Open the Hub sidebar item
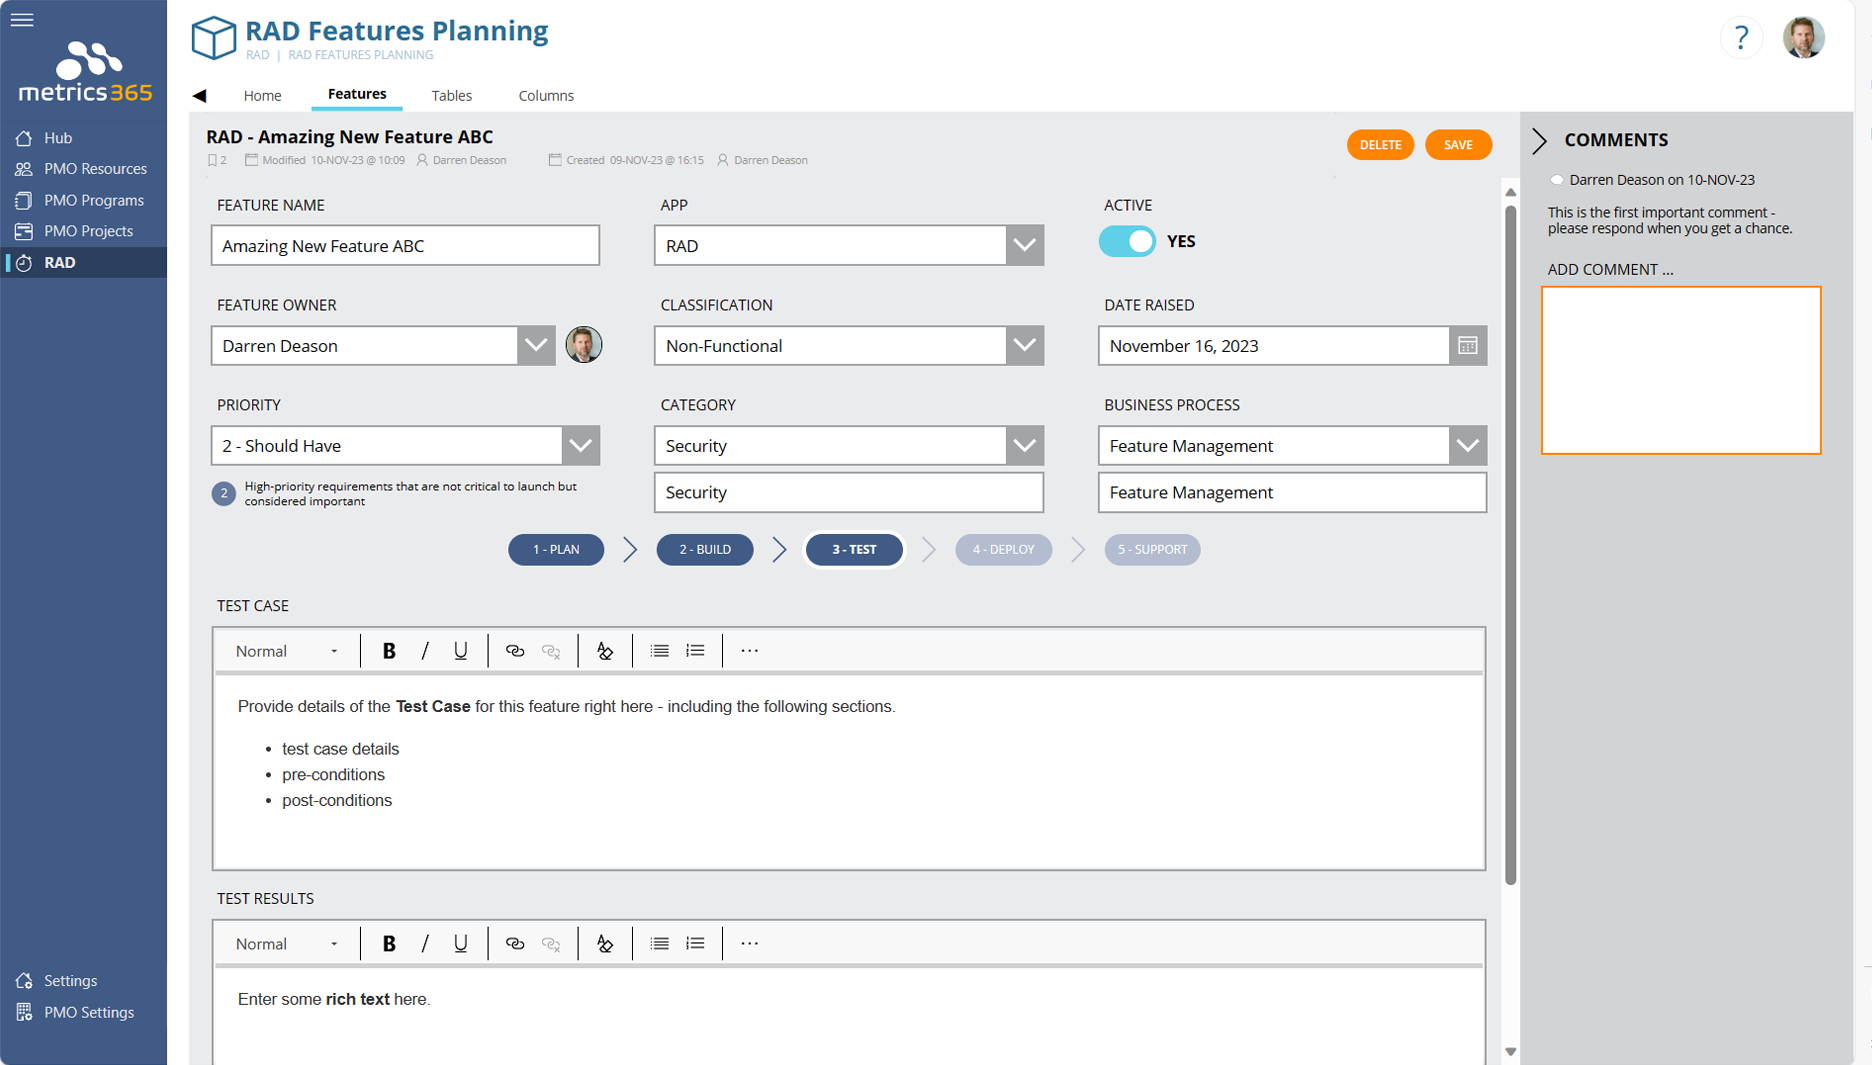Image resolution: width=1872 pixels, height=1065 pixels. coord(58,138)
